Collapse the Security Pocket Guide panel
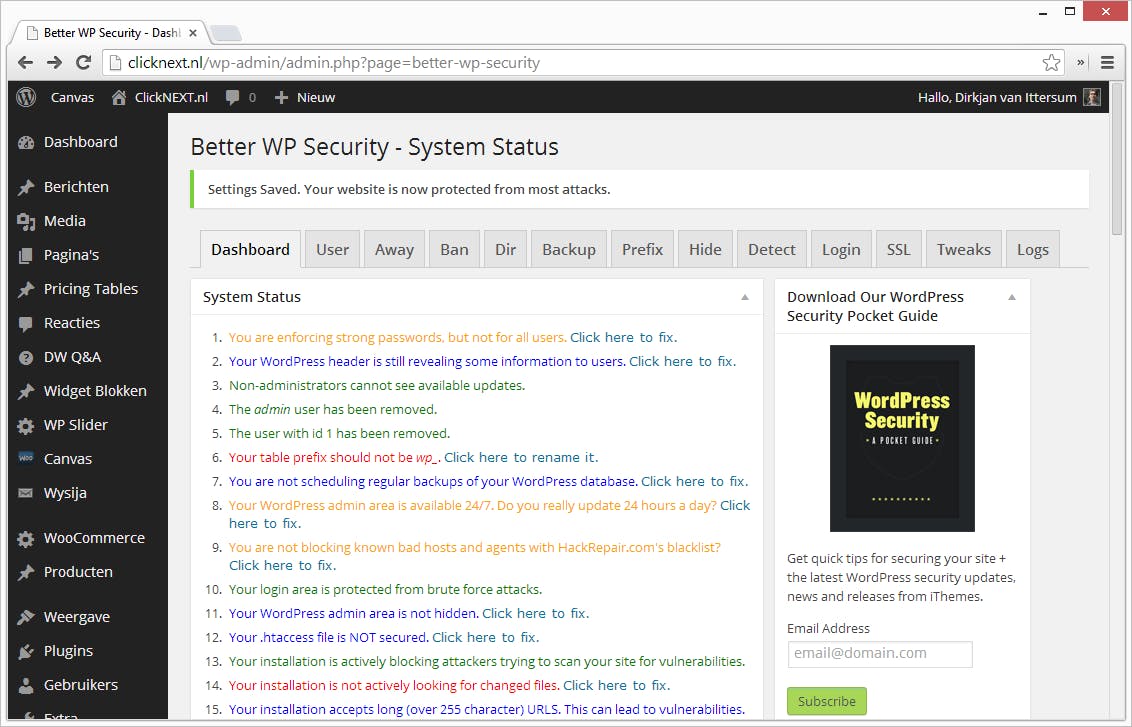 tap(1011, 297)
